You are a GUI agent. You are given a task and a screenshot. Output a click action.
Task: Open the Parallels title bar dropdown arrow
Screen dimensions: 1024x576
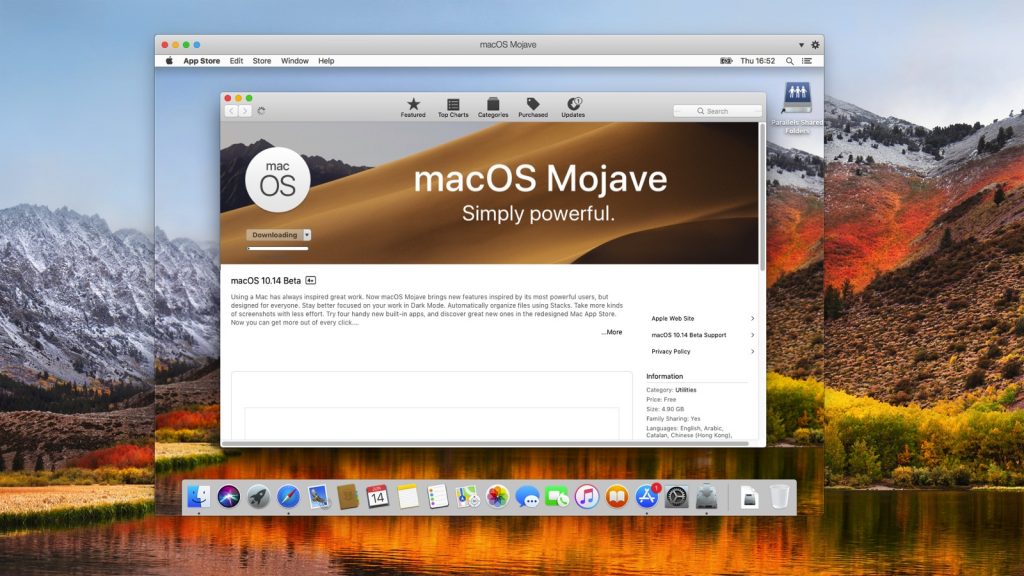[801, 45]
